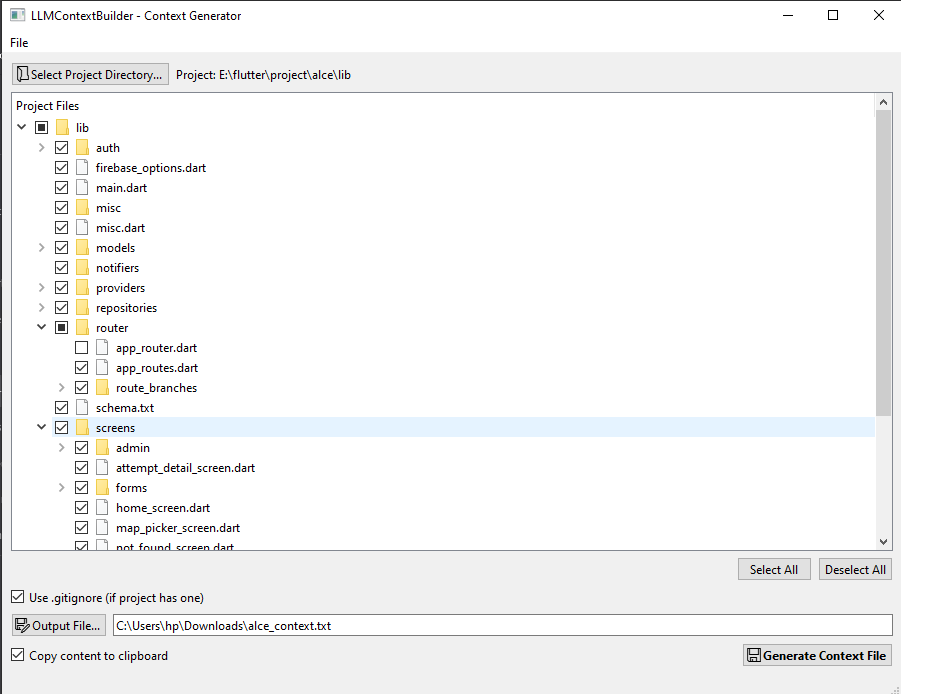Select the map_picker_screen.dart tree item
Screen dimensions: 932x694
click(178, 528)
